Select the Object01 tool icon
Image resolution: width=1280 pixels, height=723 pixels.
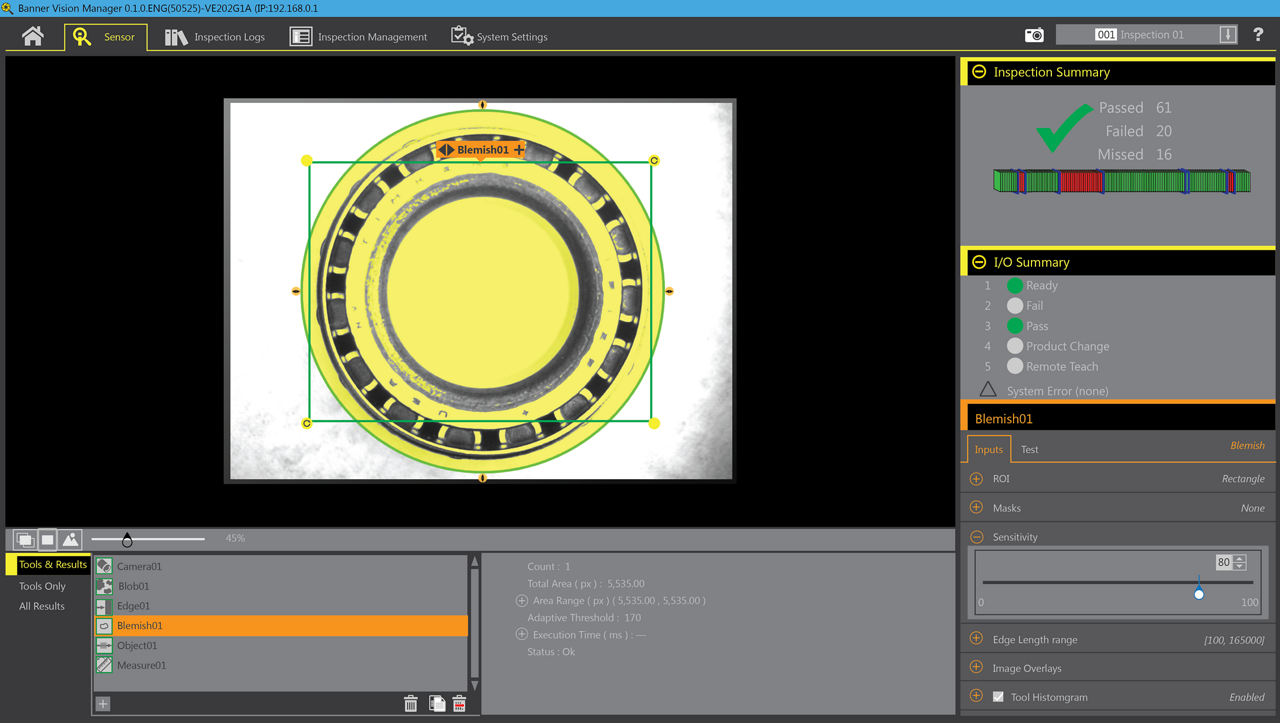(104, 645)
